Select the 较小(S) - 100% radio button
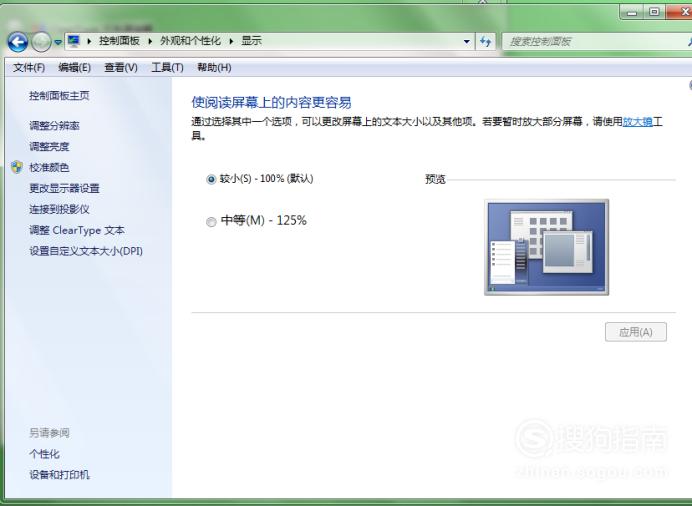Image resolution: width=692 pixels, height=506 pixels. (x=211, y=179)
